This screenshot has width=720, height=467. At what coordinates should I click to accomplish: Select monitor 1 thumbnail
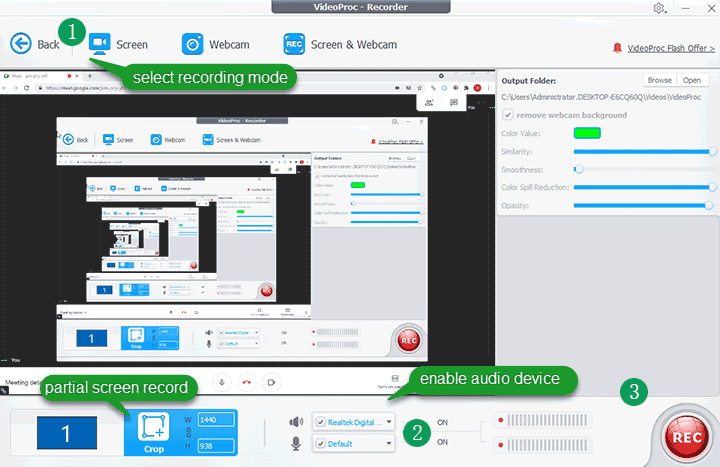click(x=67, y=433)
